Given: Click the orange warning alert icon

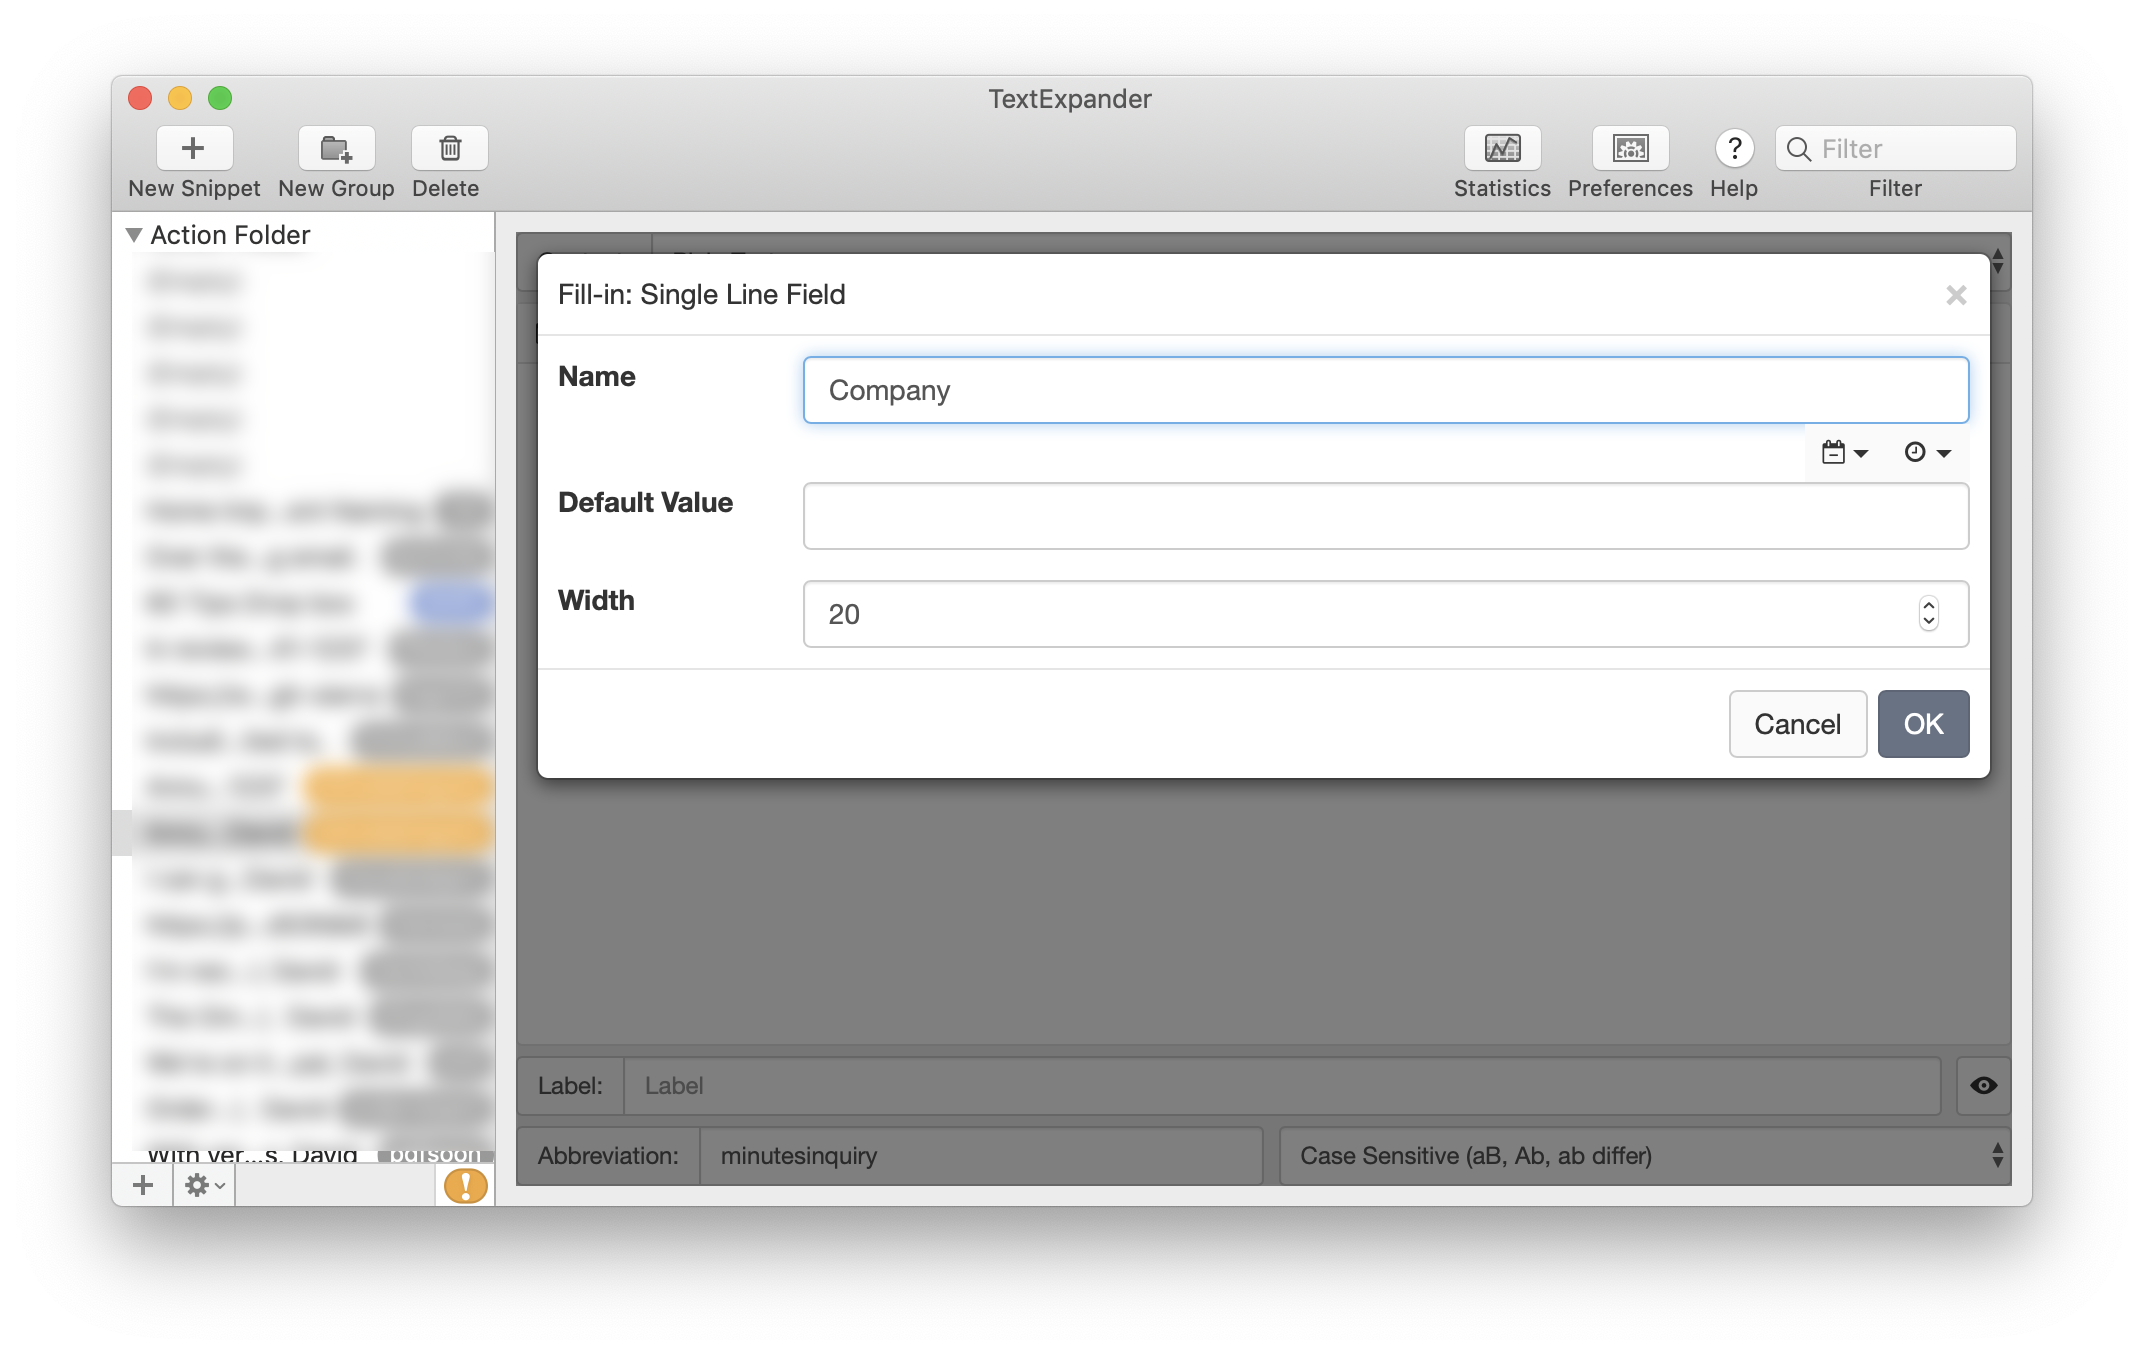Looking at the screenshot, I should (465, 1186).
